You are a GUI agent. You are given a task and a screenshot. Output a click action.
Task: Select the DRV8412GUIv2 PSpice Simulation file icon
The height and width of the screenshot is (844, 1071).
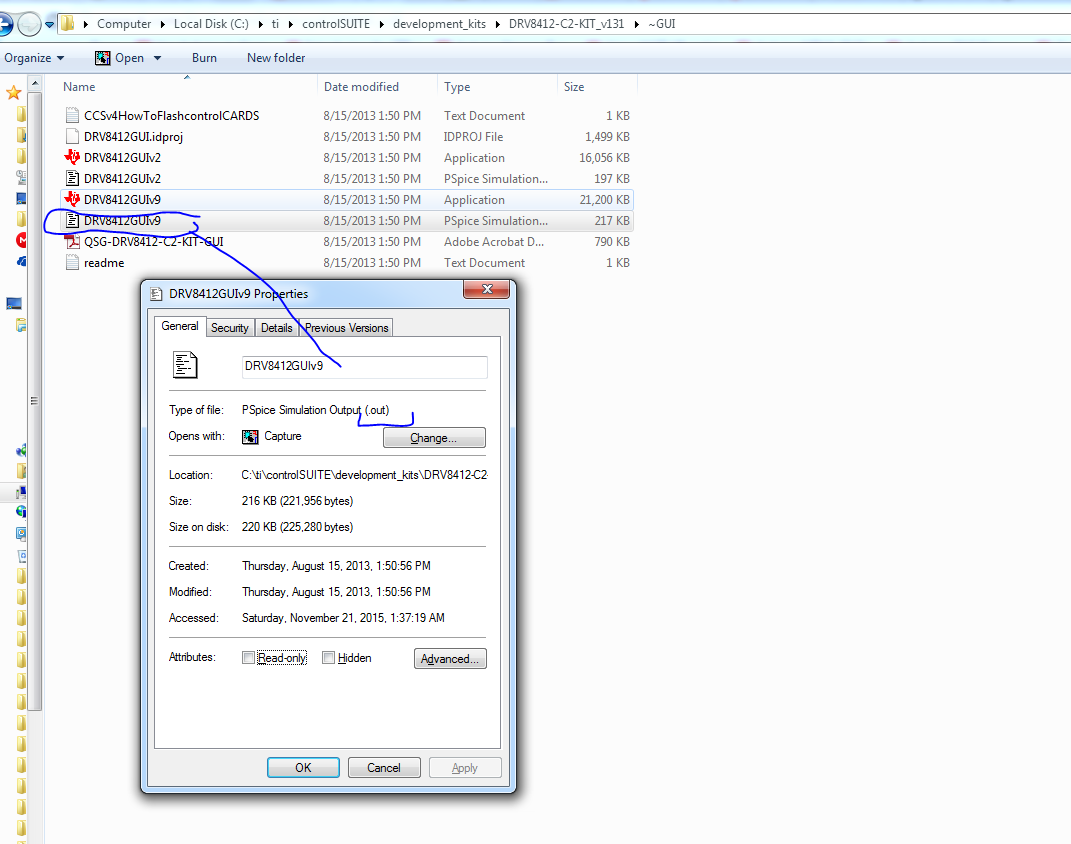pos(72,179)
